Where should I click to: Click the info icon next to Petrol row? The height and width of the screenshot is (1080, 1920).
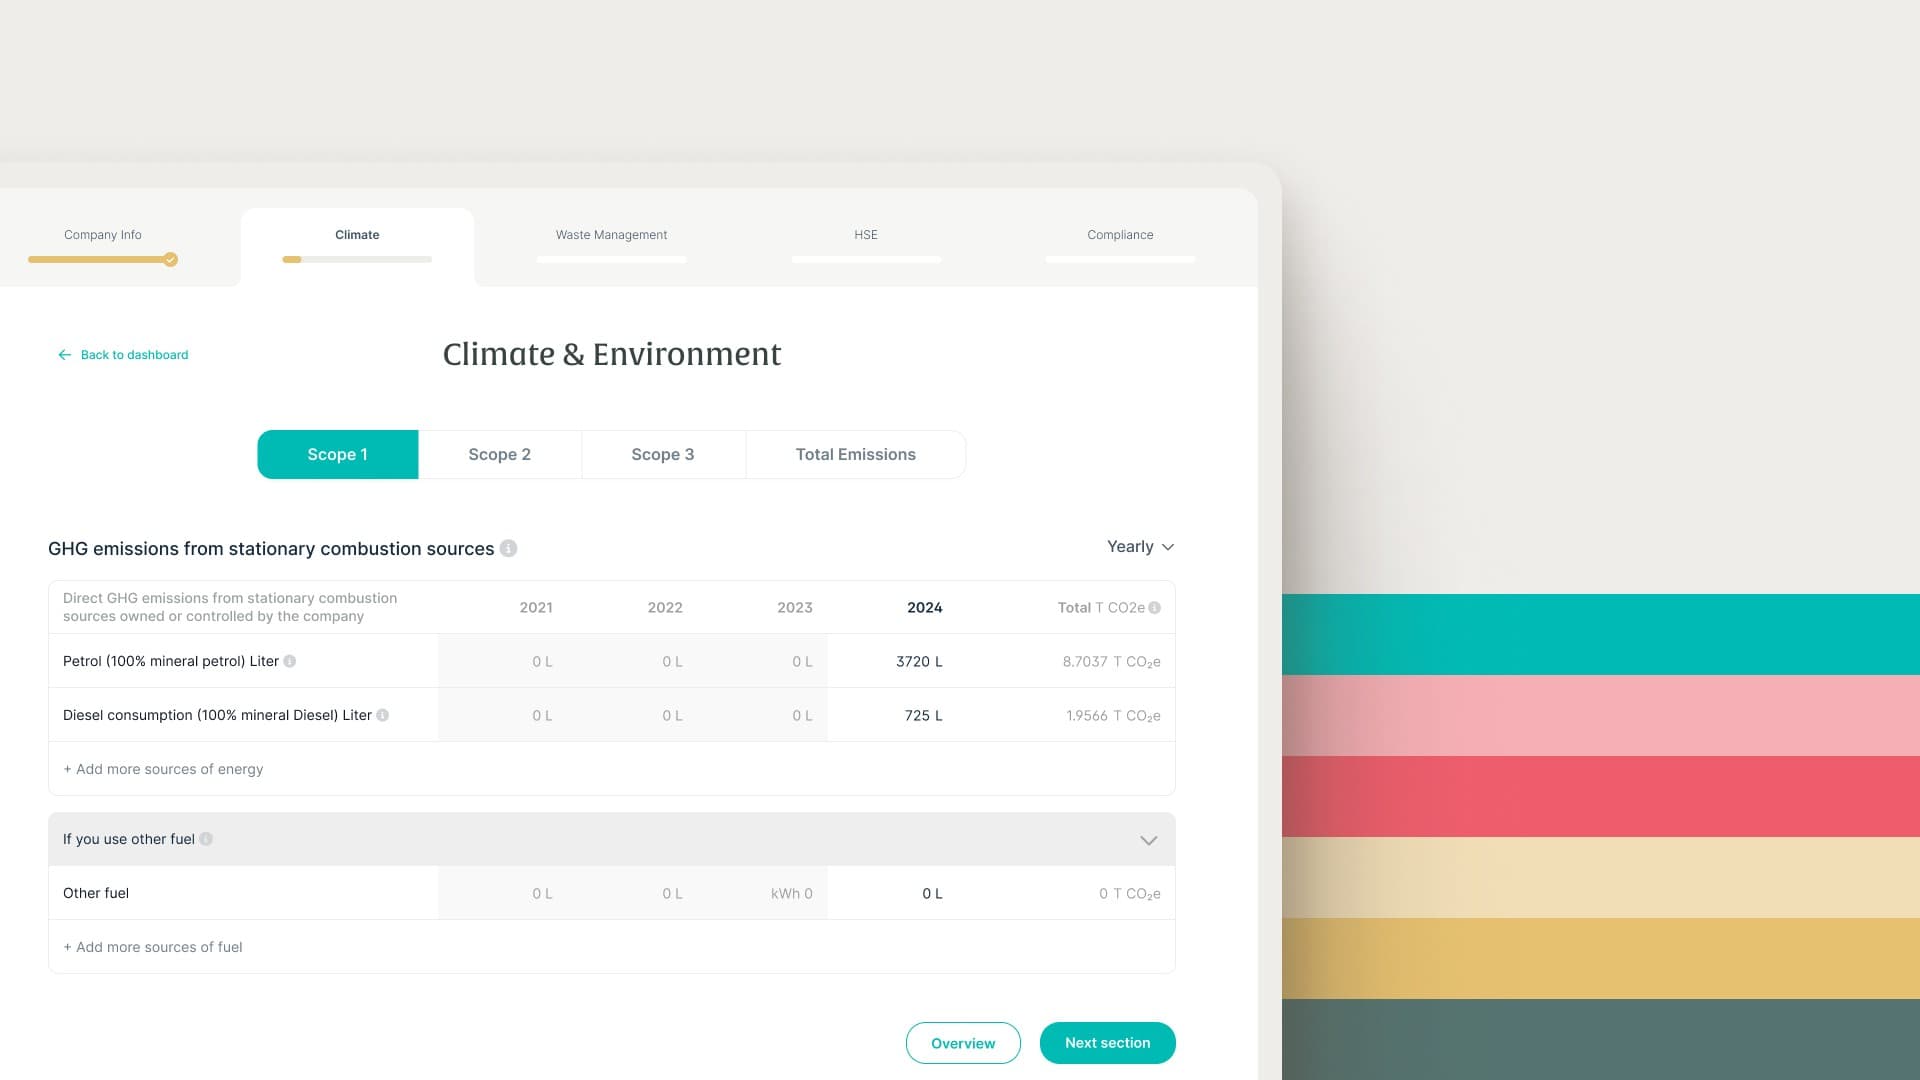click(291, 660)
